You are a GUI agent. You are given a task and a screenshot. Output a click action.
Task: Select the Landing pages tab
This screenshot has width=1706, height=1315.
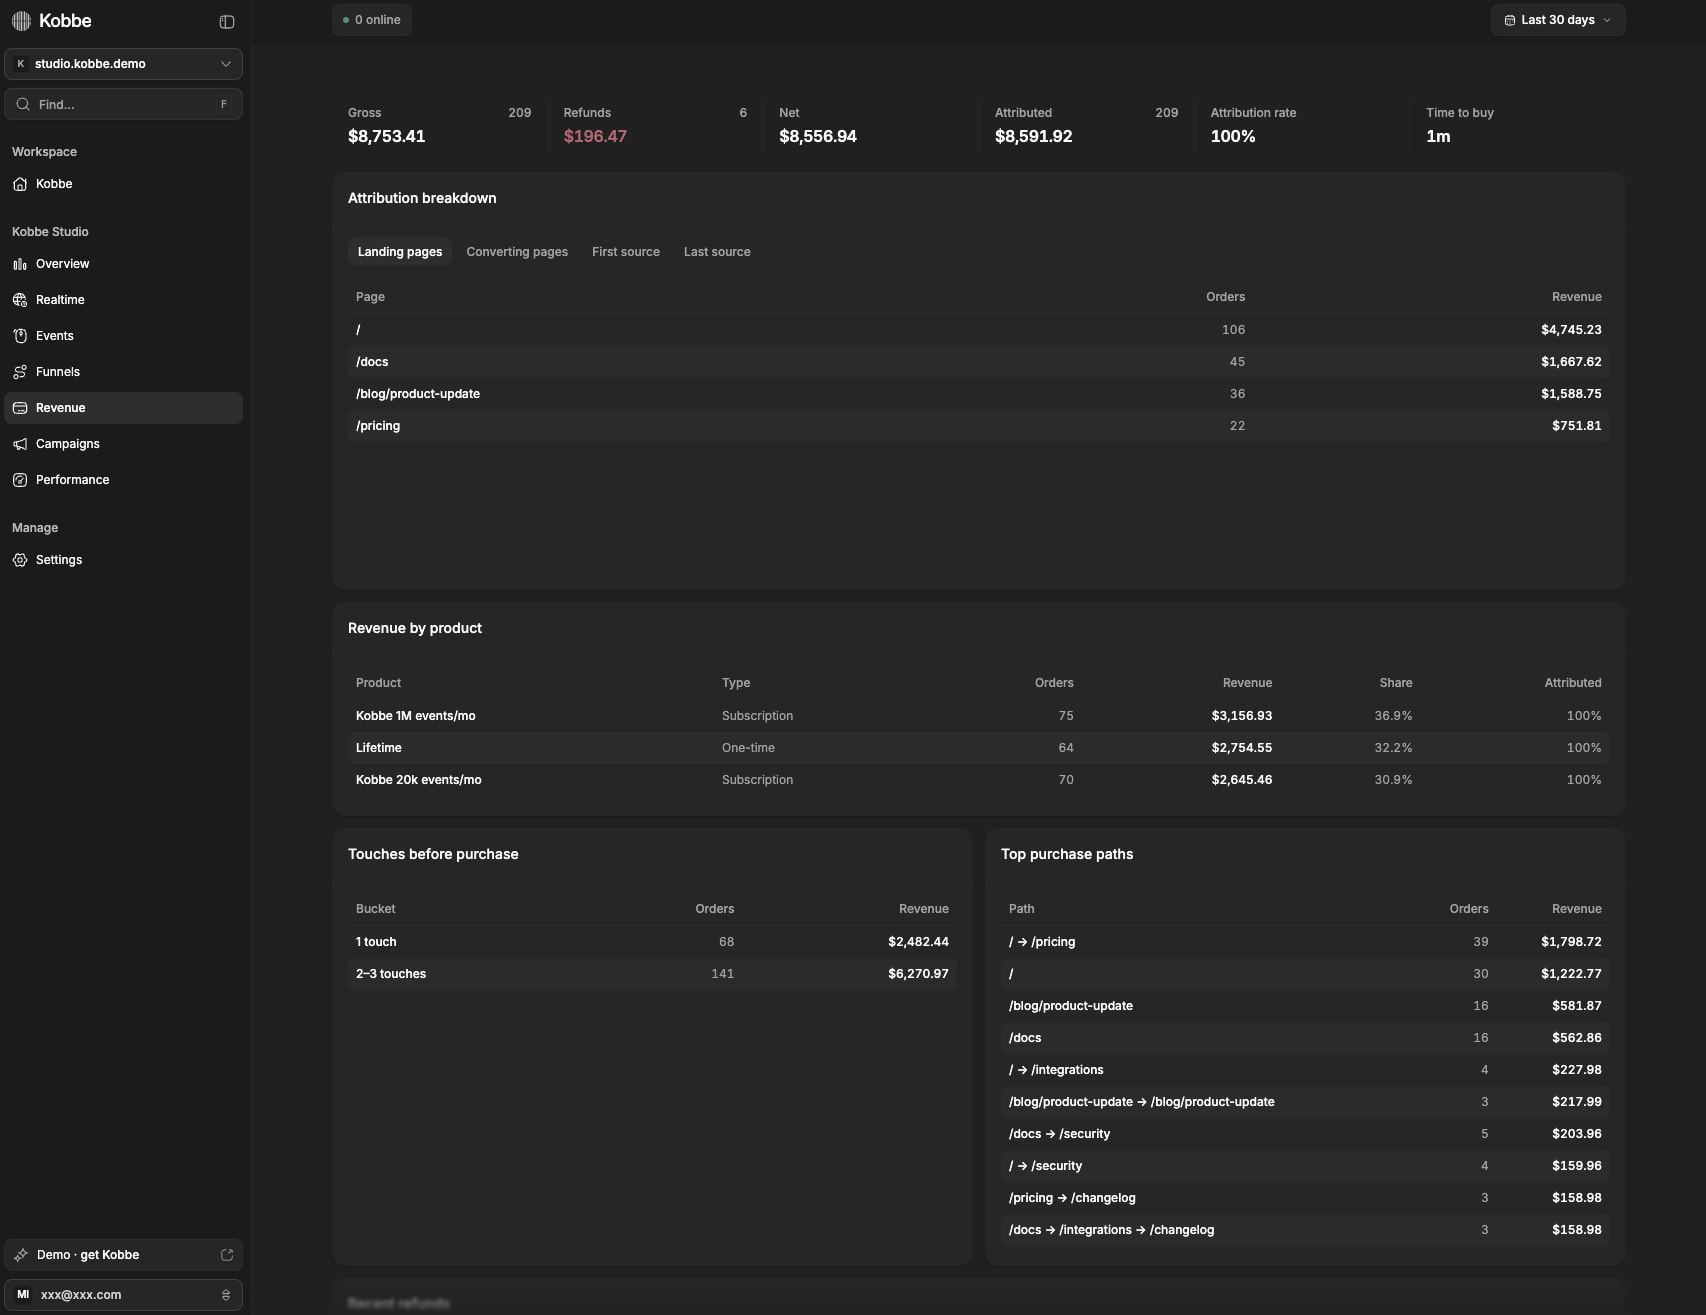tap(400, 252)
